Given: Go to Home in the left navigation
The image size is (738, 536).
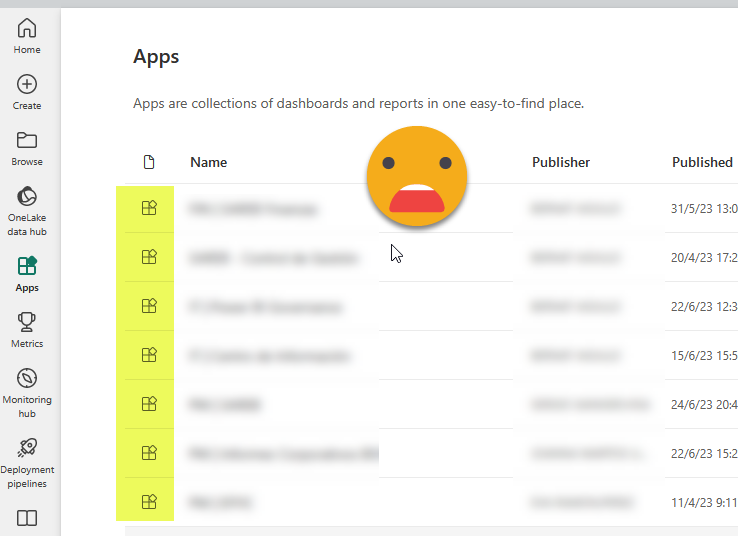Looking at the screenshot, I should [x=27, y=36].
